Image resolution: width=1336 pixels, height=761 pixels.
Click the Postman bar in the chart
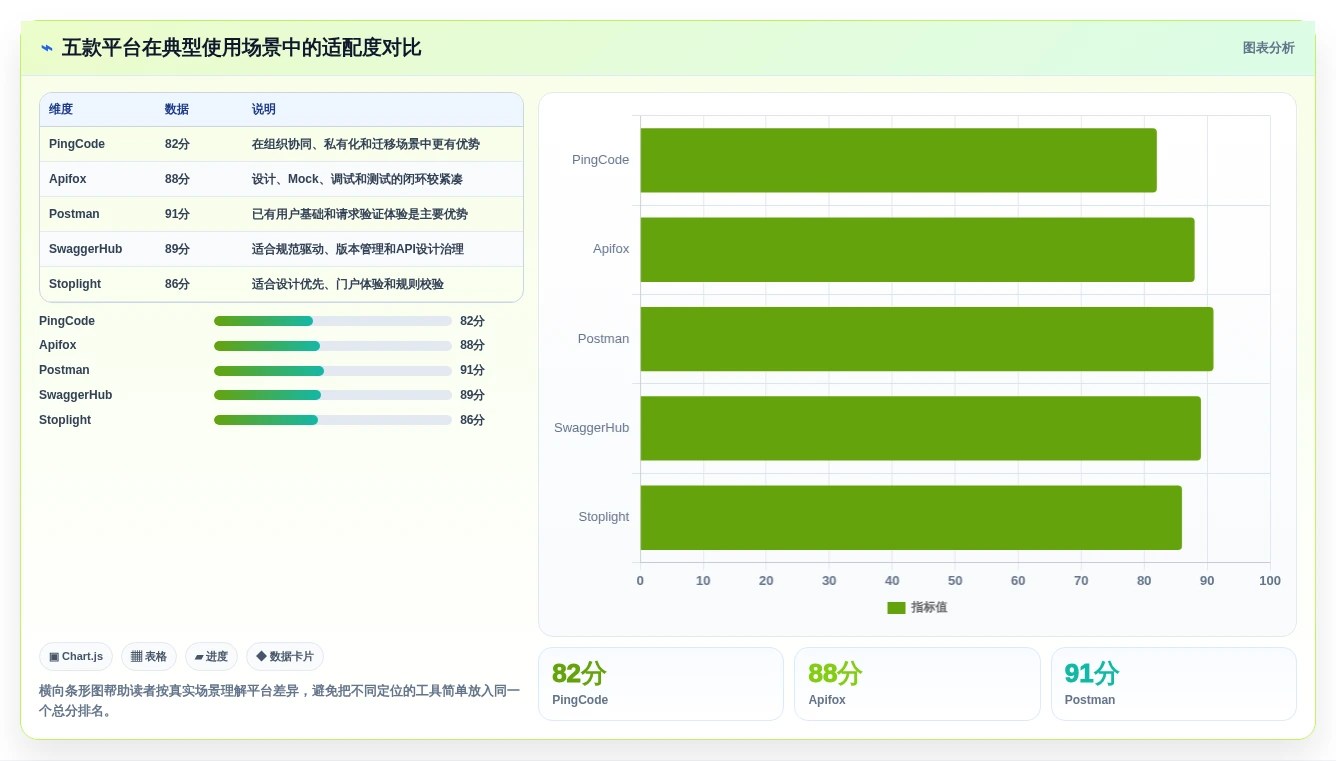927,339
